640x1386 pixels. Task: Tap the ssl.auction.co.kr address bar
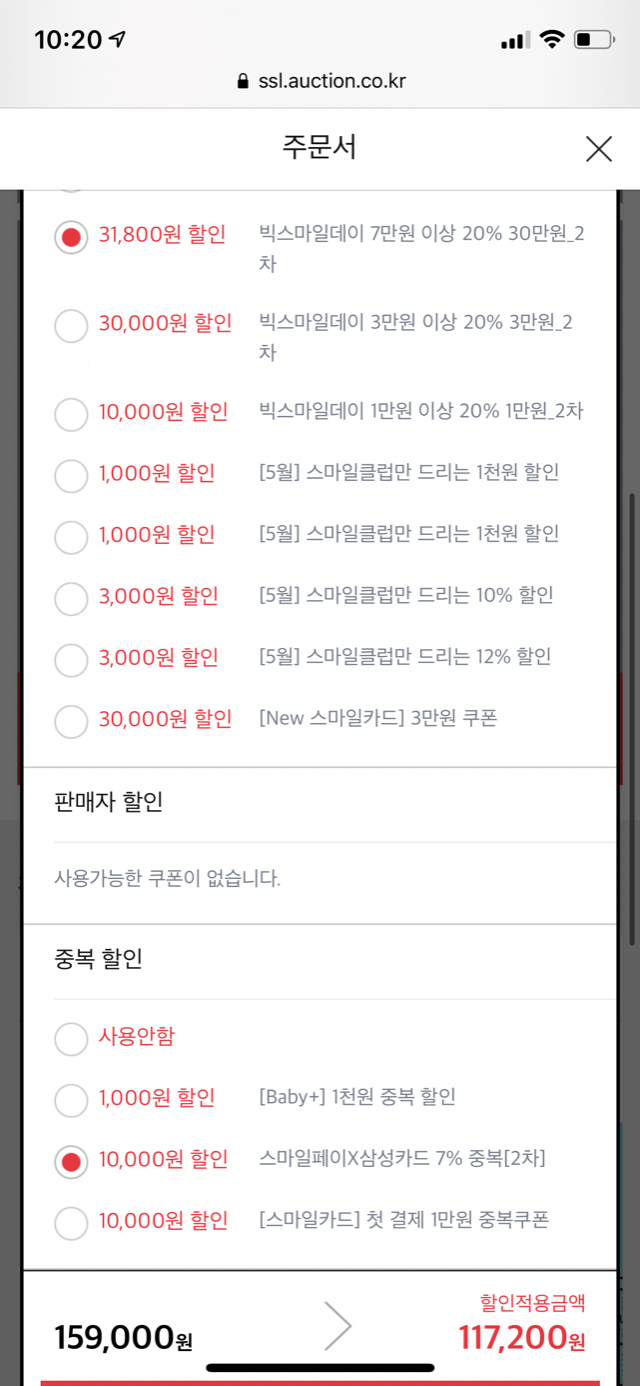320,82
